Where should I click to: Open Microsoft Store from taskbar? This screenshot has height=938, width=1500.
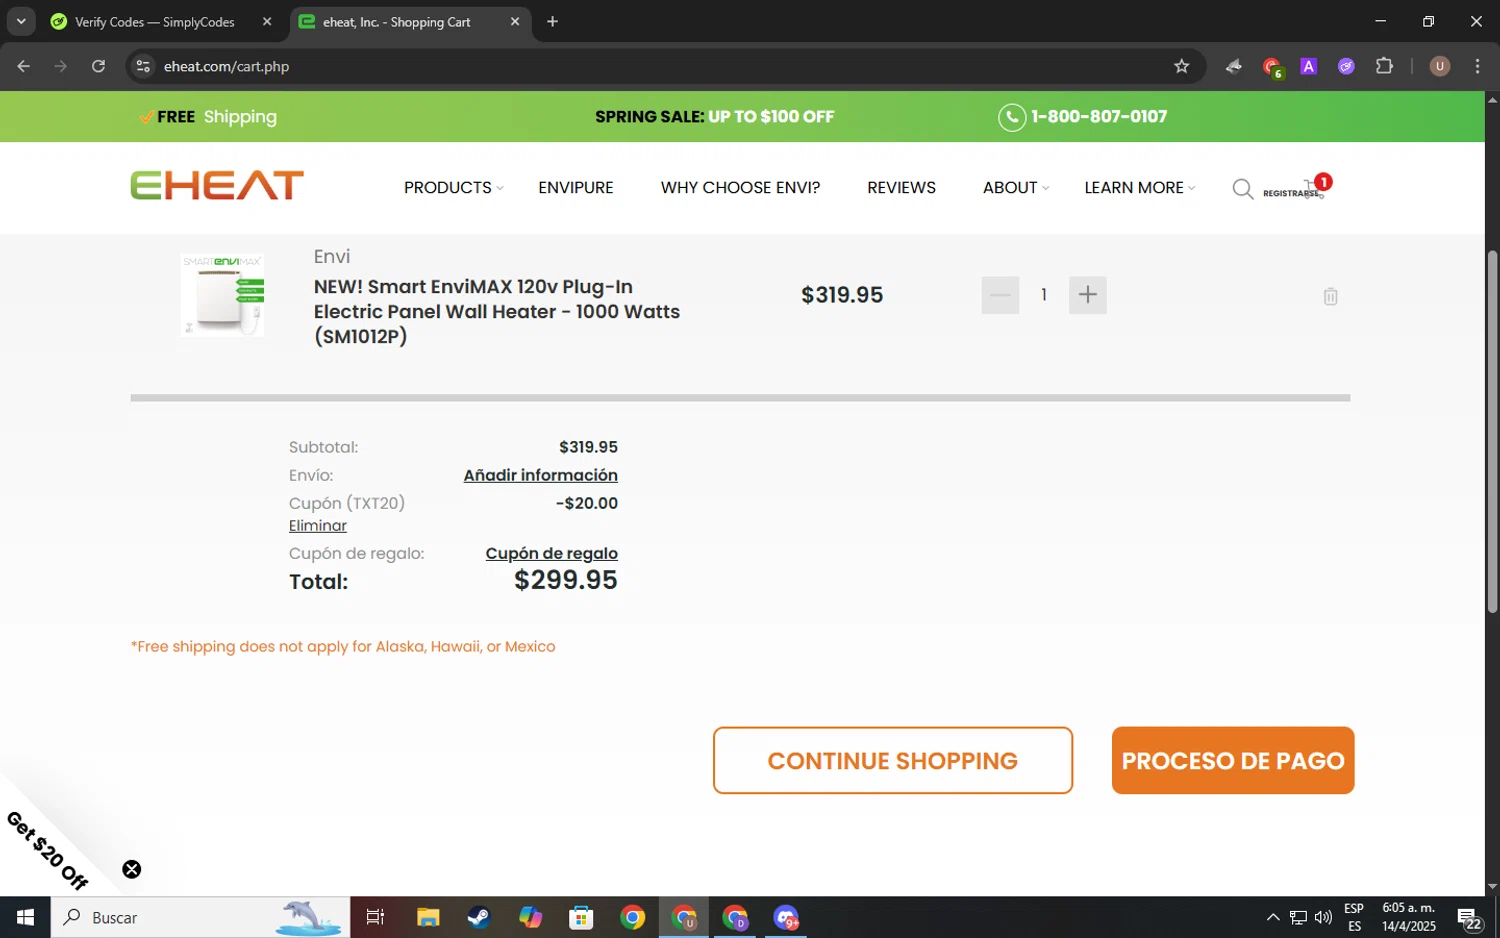tap(581, 917)
